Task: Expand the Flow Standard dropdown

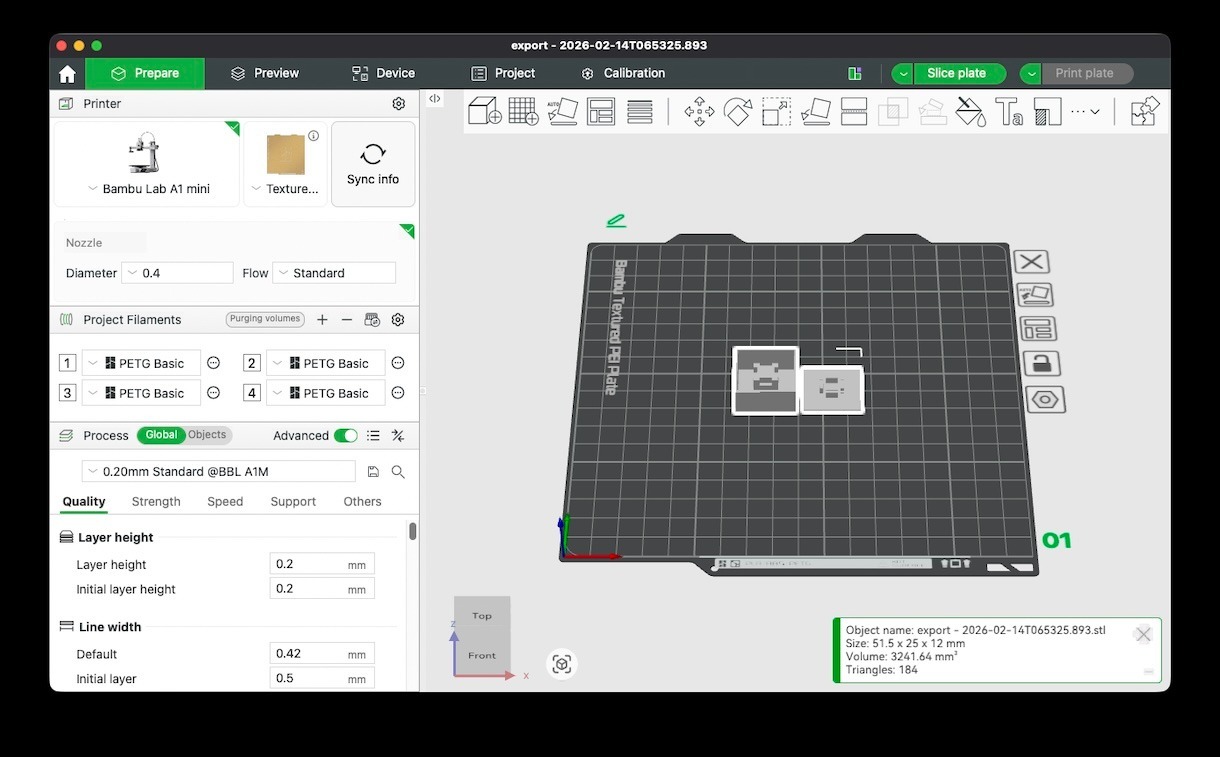Action: click(334, 273)
